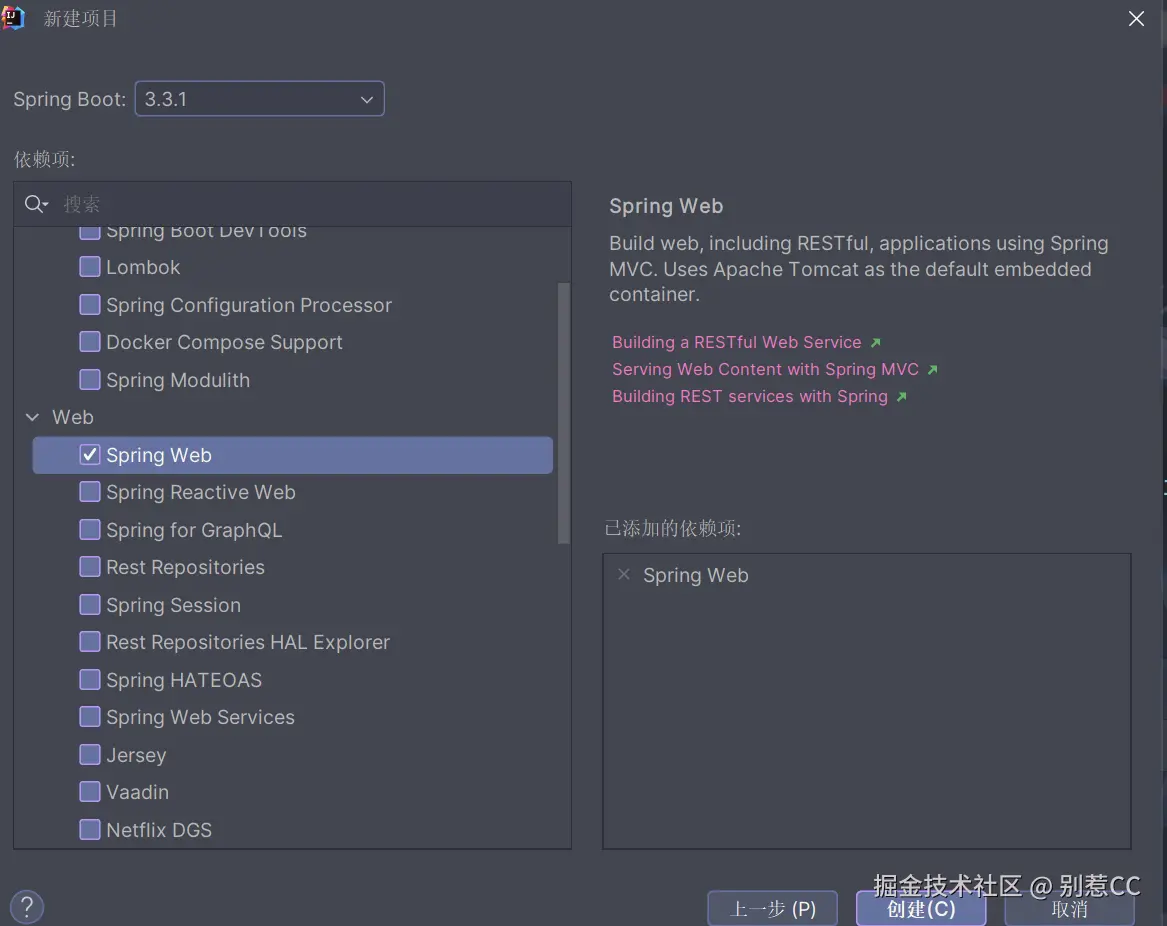Check Rest Repositories checkbox
Image resolution: width=1167 pixels, height=926 pixels.
[89, 567]
